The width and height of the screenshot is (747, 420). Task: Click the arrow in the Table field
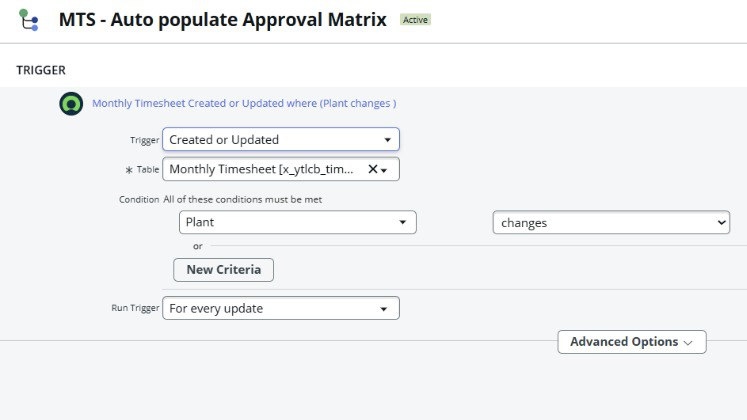[384, 171]
